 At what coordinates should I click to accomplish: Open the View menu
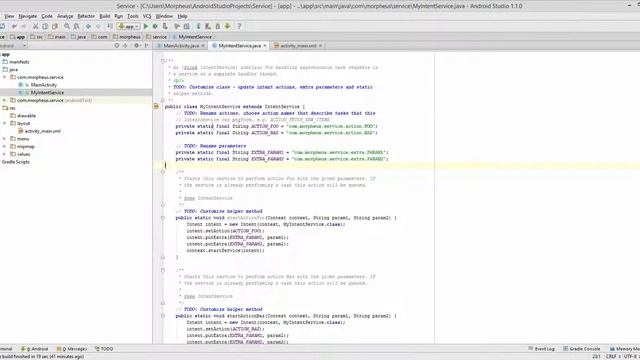point(9,16)
